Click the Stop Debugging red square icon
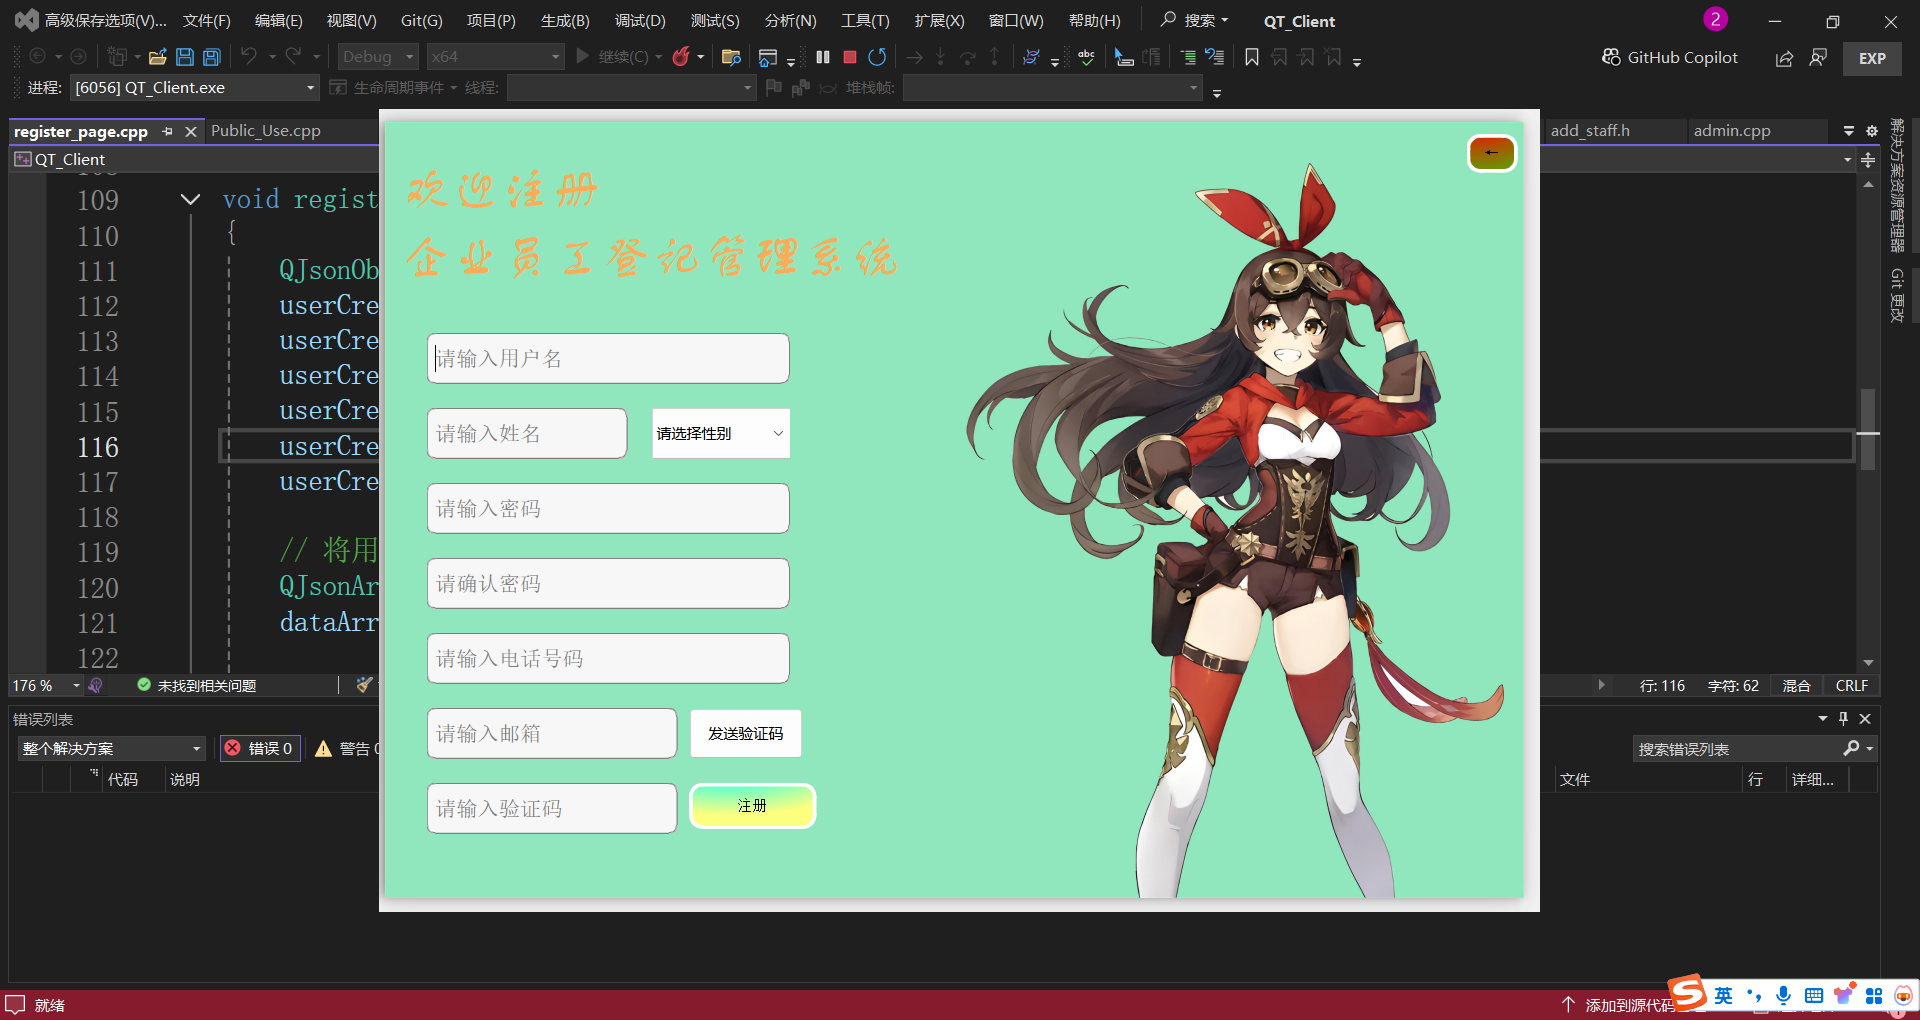Image resolution: width=1920 pixels, height=1020 pixels. [x=850, y=57]
